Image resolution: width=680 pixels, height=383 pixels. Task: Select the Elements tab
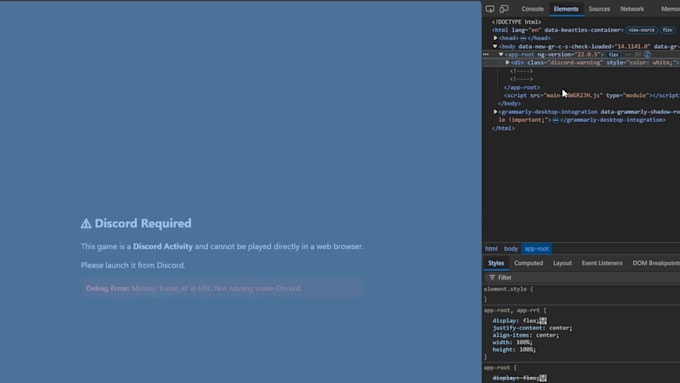pyautogui.click(x=566, y=9)
